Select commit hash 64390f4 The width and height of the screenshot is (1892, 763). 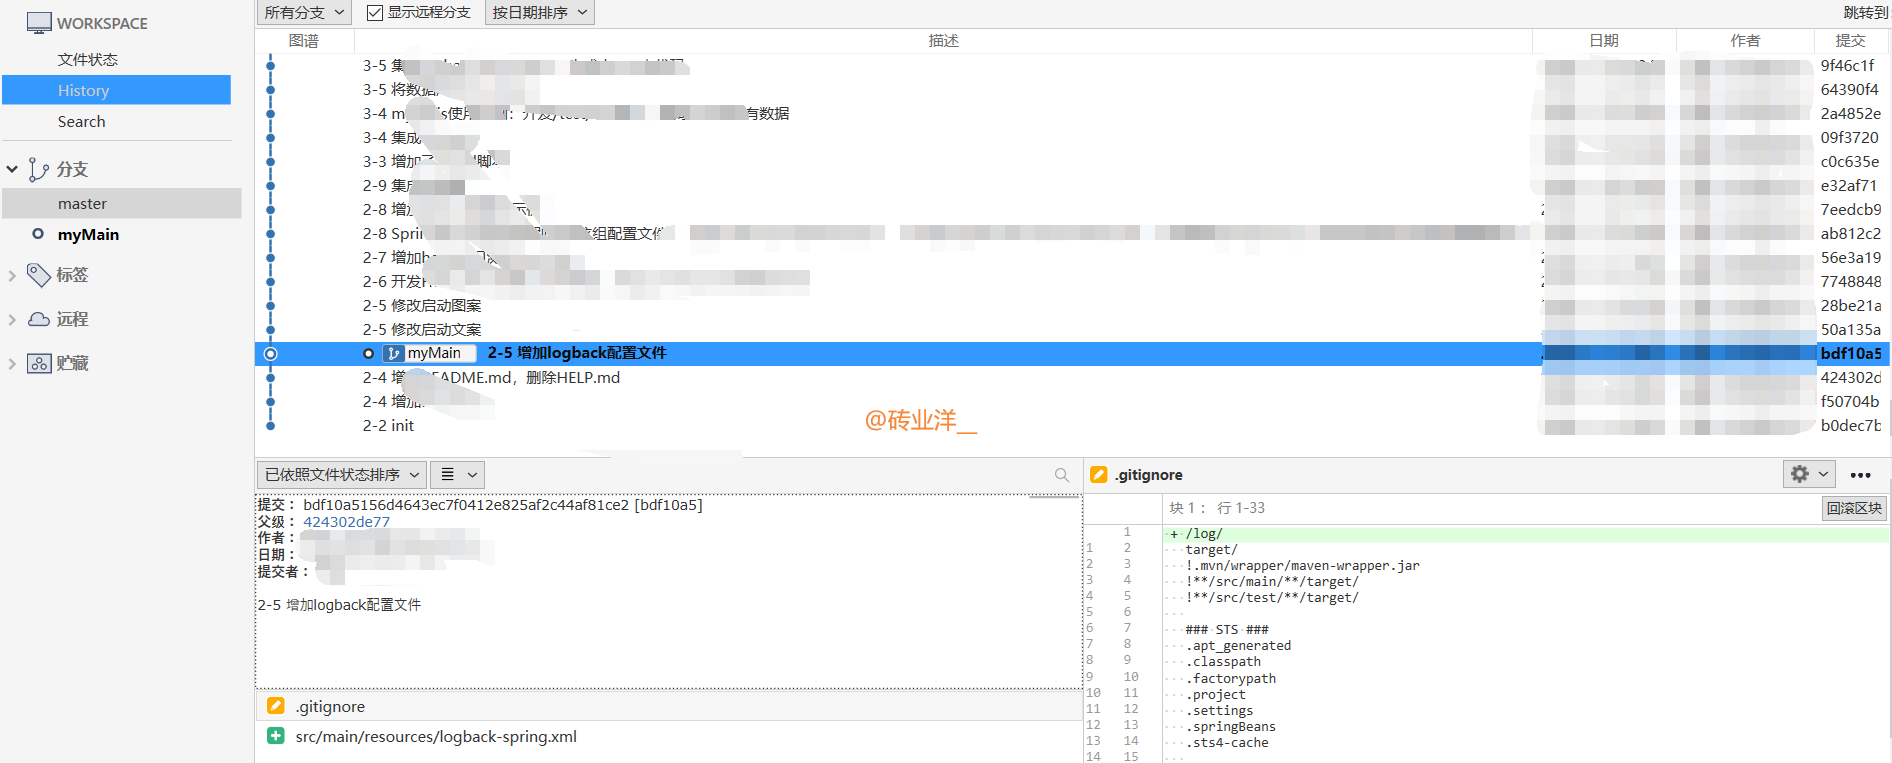point(1849,89)
